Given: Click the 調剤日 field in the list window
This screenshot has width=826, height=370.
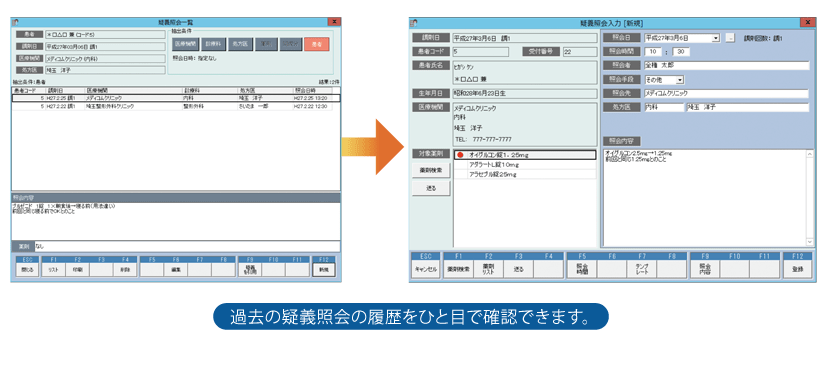Looking at the screenshot, I should pos(105,46).
